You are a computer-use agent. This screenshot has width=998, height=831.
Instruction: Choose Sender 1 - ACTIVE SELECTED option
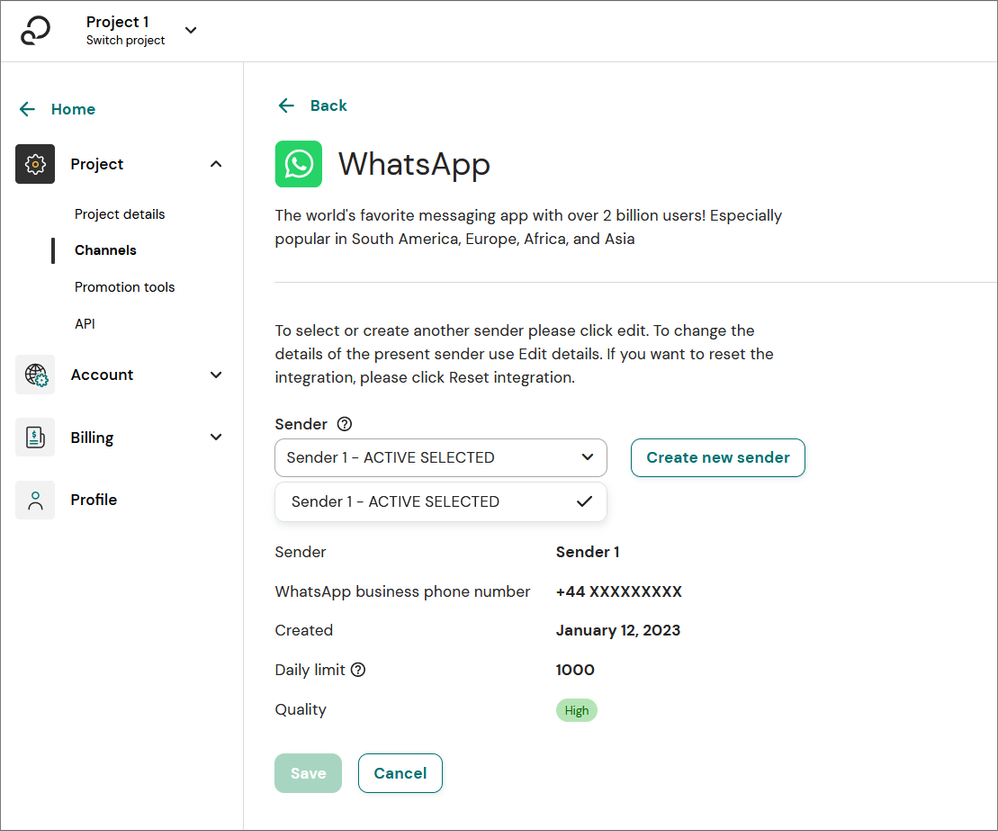pyautogui.click(x=440, y=501)
